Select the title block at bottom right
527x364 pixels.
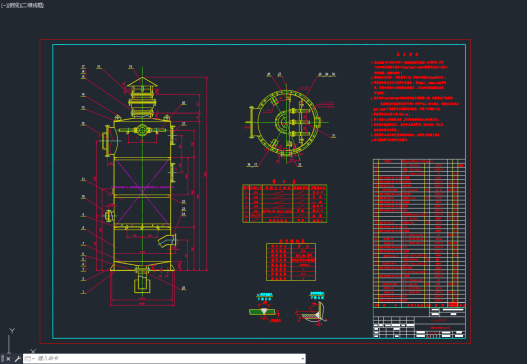click(x=419, y=323)
